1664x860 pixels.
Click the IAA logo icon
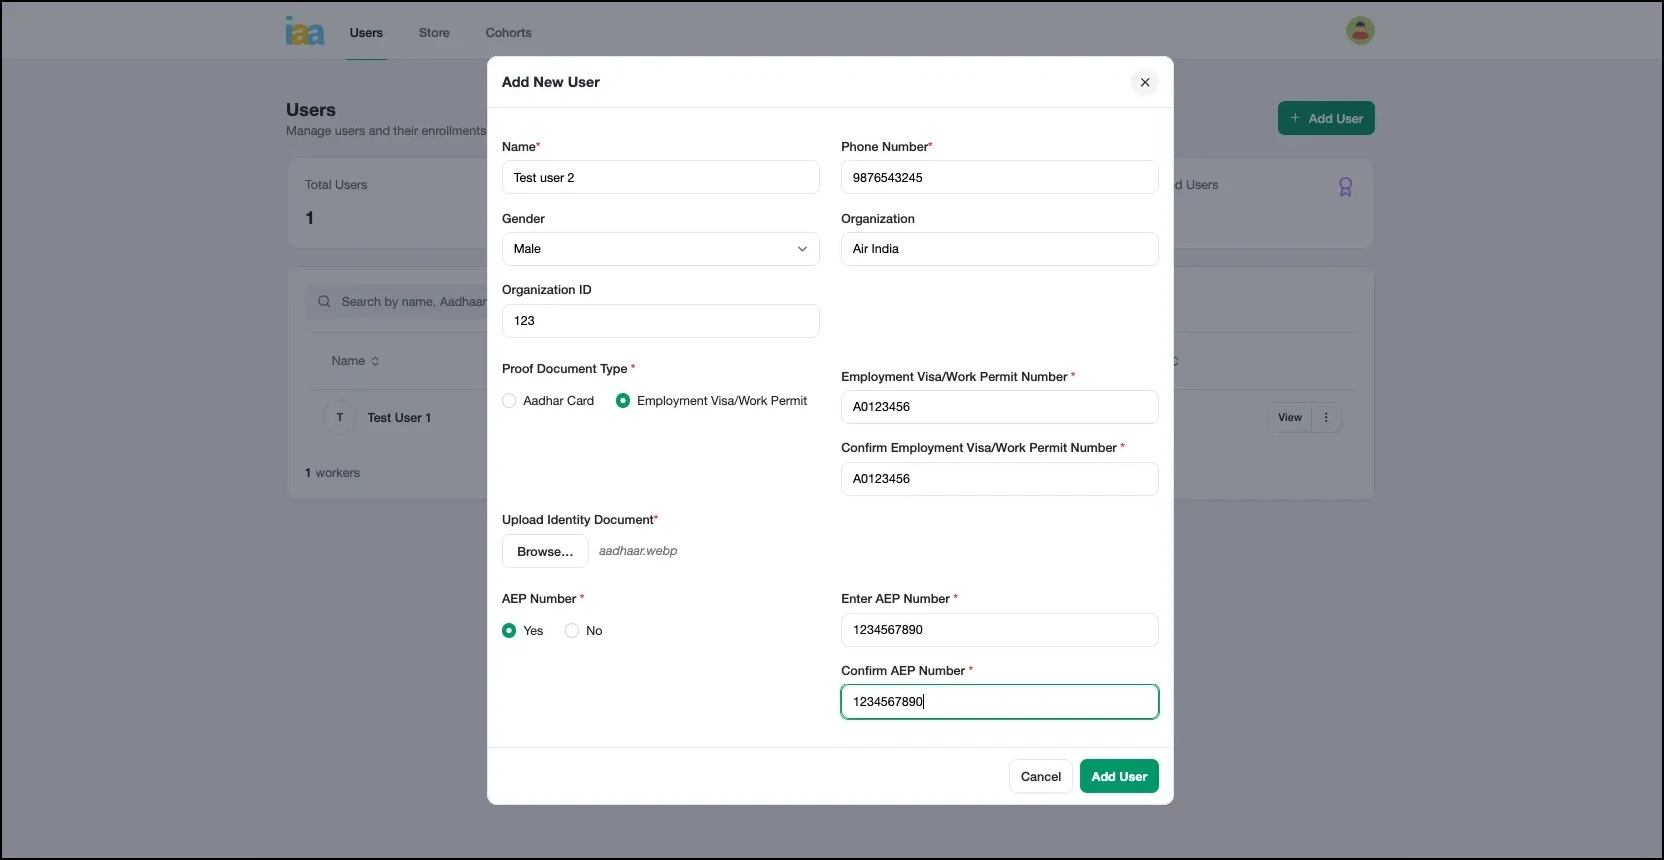tap(305, 32)
